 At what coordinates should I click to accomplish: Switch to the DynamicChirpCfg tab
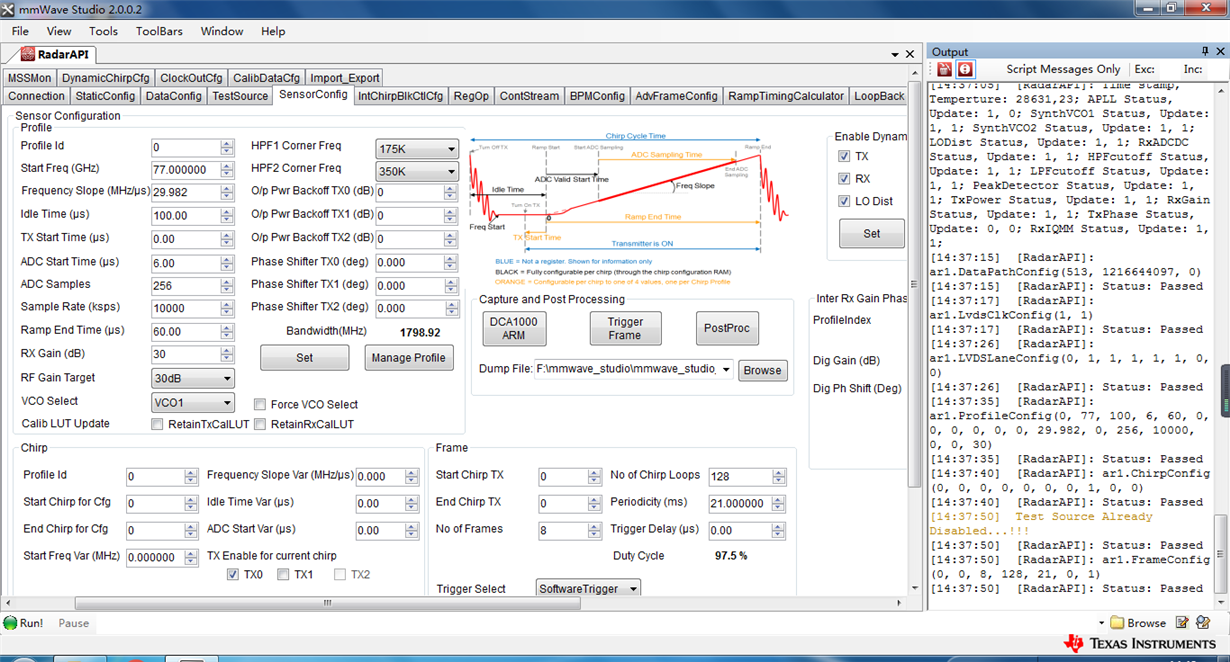(x=105, y=78)
